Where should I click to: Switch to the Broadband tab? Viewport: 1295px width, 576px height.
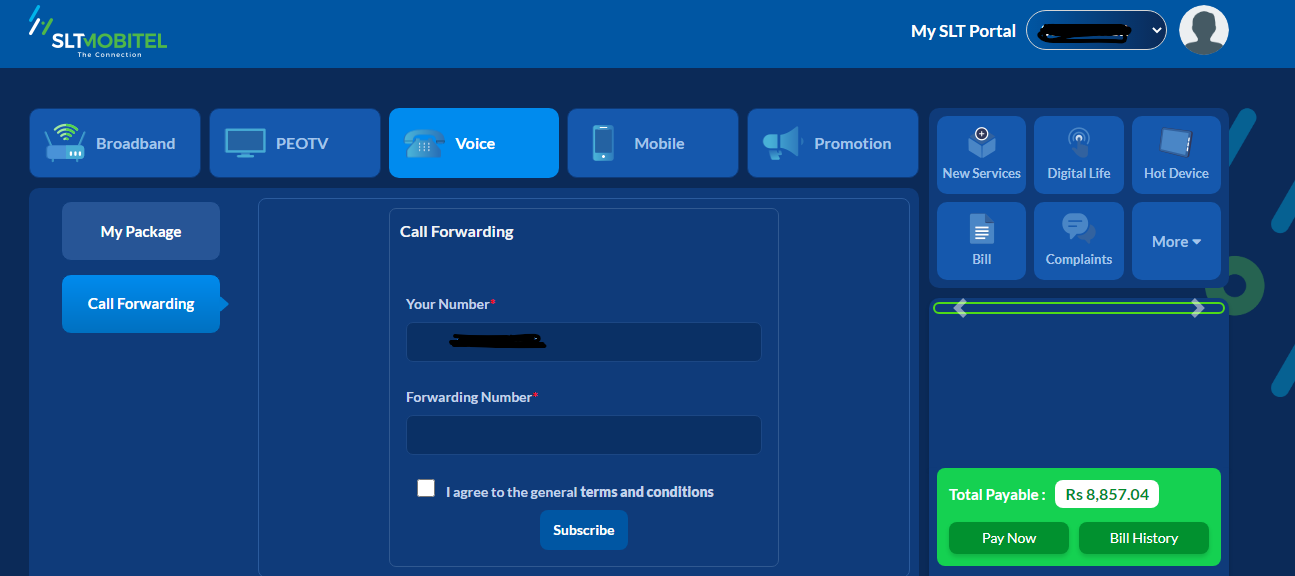pos(115,143)
